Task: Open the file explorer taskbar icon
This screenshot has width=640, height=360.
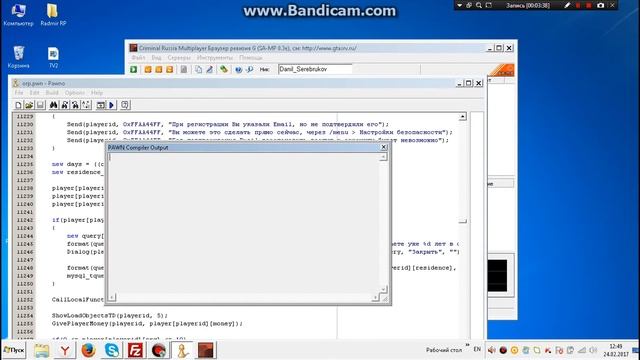Action: (x=41, y=350)
